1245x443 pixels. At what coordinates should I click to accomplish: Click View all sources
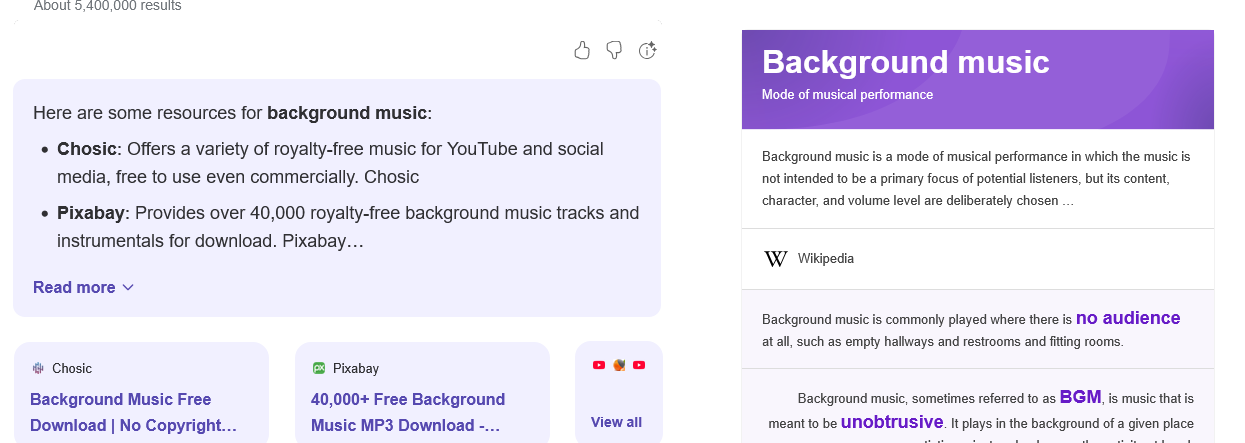point(616,422)
